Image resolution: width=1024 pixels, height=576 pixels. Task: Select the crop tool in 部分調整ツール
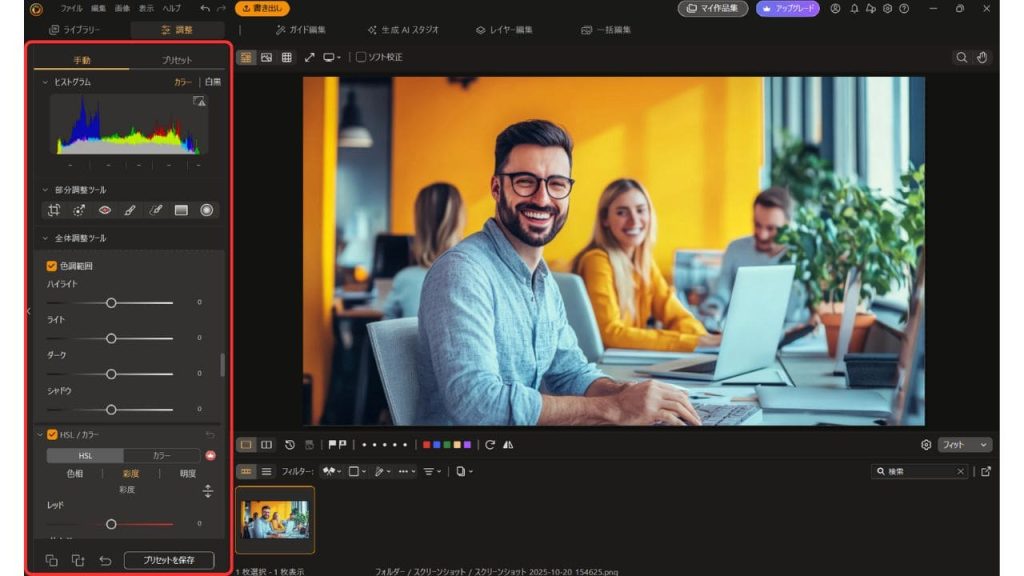(53, 210)
